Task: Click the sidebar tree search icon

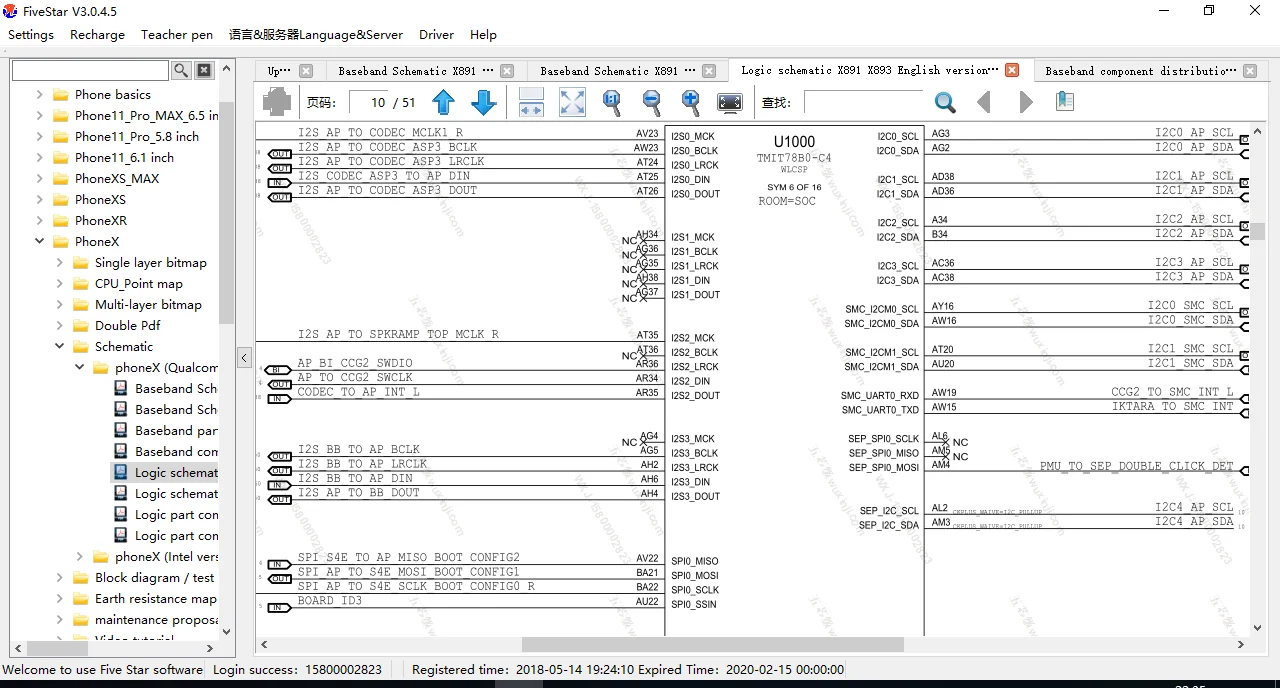Action: 181,70
